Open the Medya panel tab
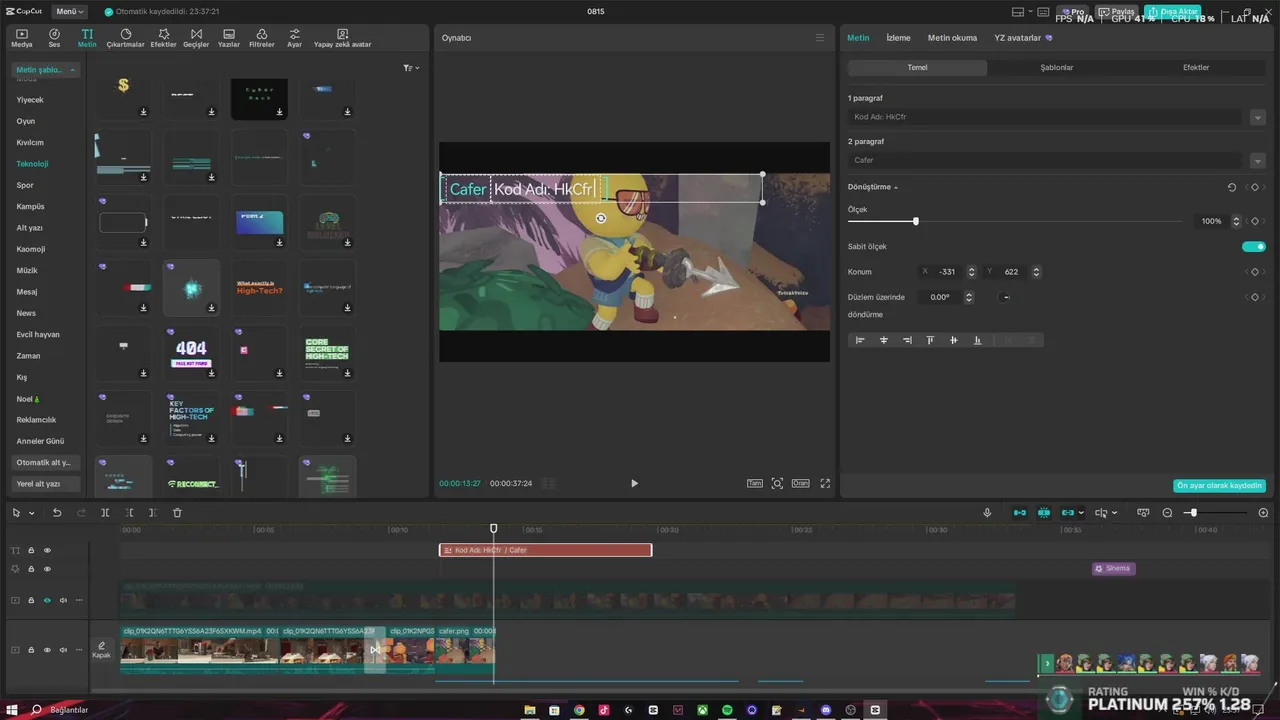 click(x=22, y=38)
